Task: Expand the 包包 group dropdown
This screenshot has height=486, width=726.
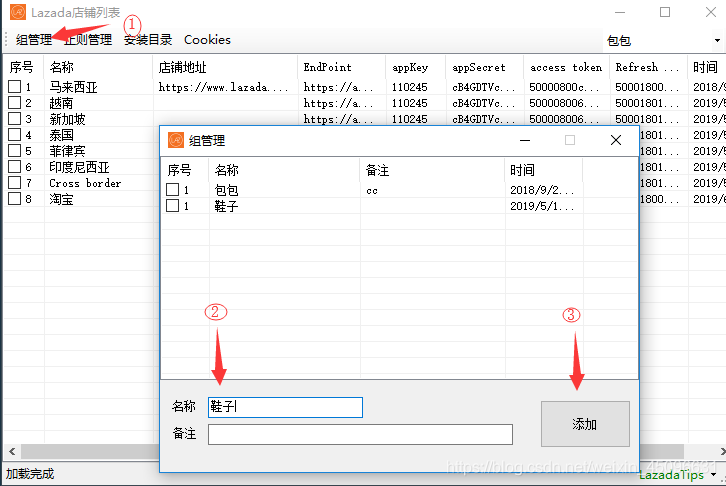Action: [717, 41]
